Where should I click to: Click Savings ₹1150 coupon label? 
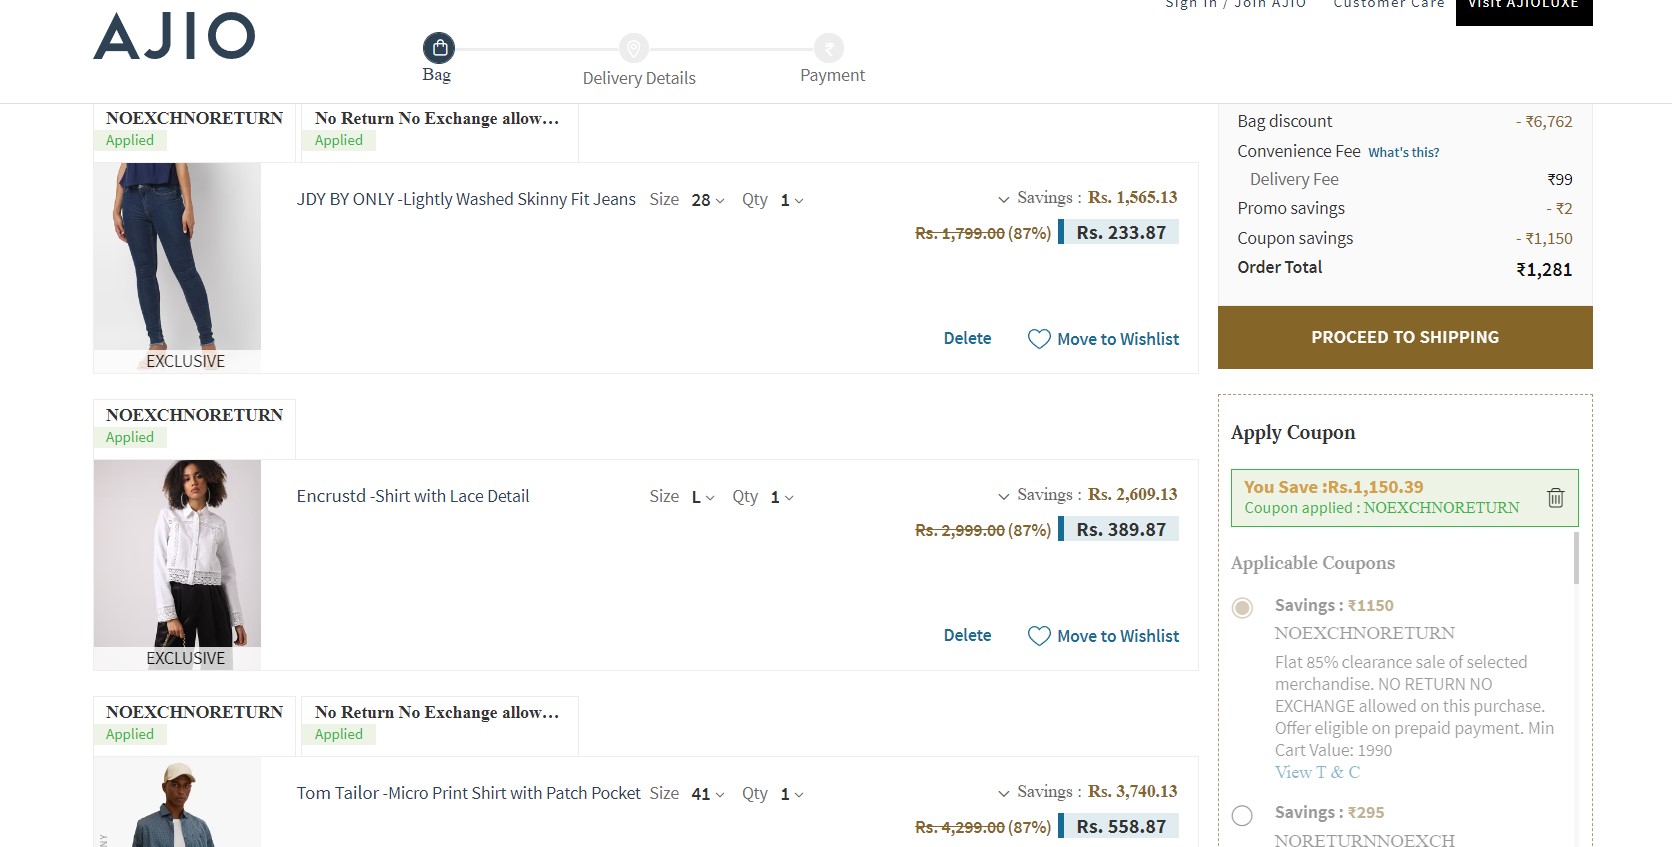(1334, 606)
